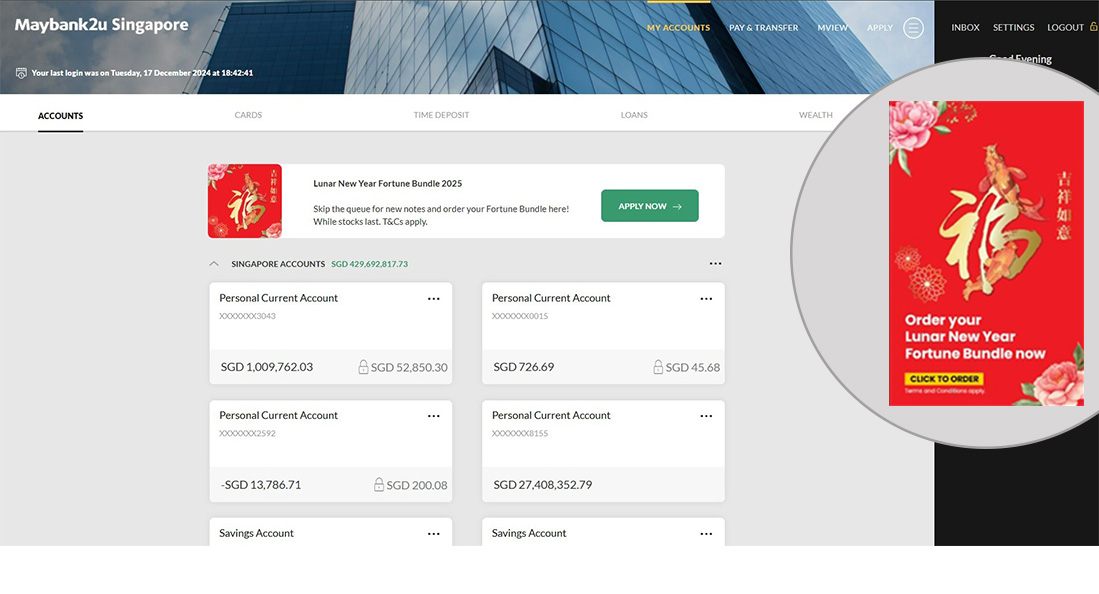Open the Pay & Transfer menu
Image resolution: width=1099 pixels, height=594 pixels.
click(x=763, y=28)
